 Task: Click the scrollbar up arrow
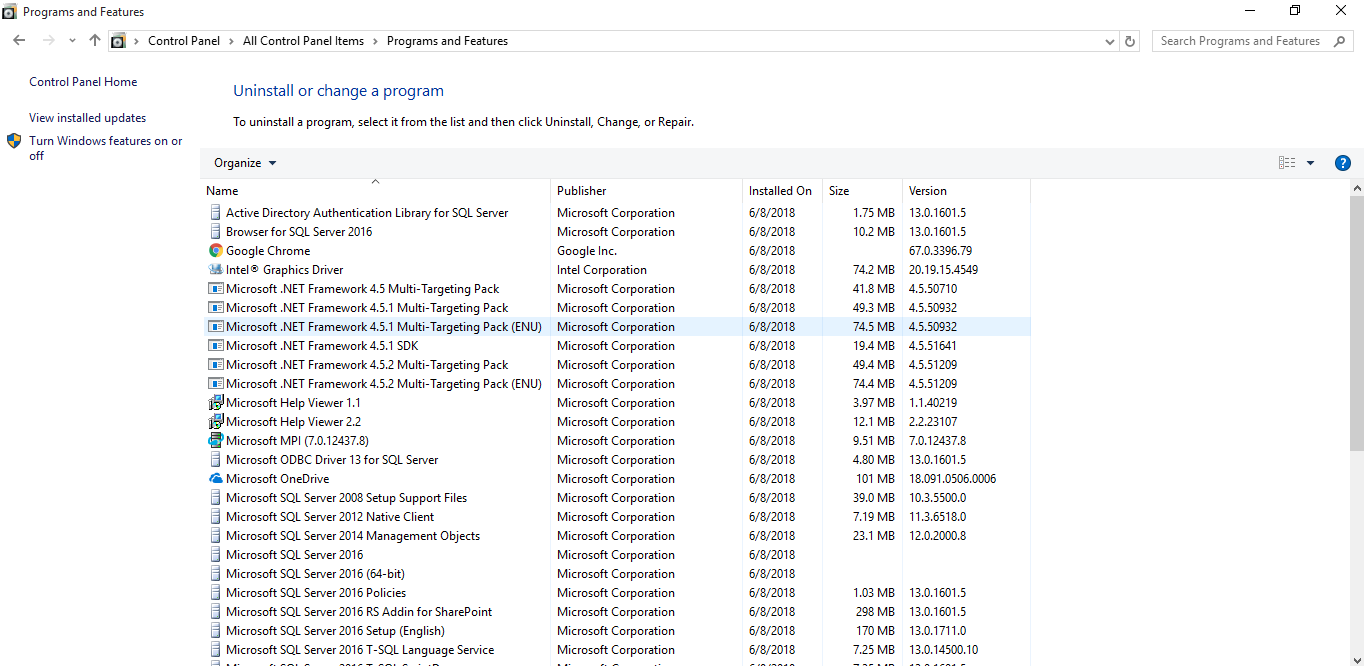click(1357, 188)
